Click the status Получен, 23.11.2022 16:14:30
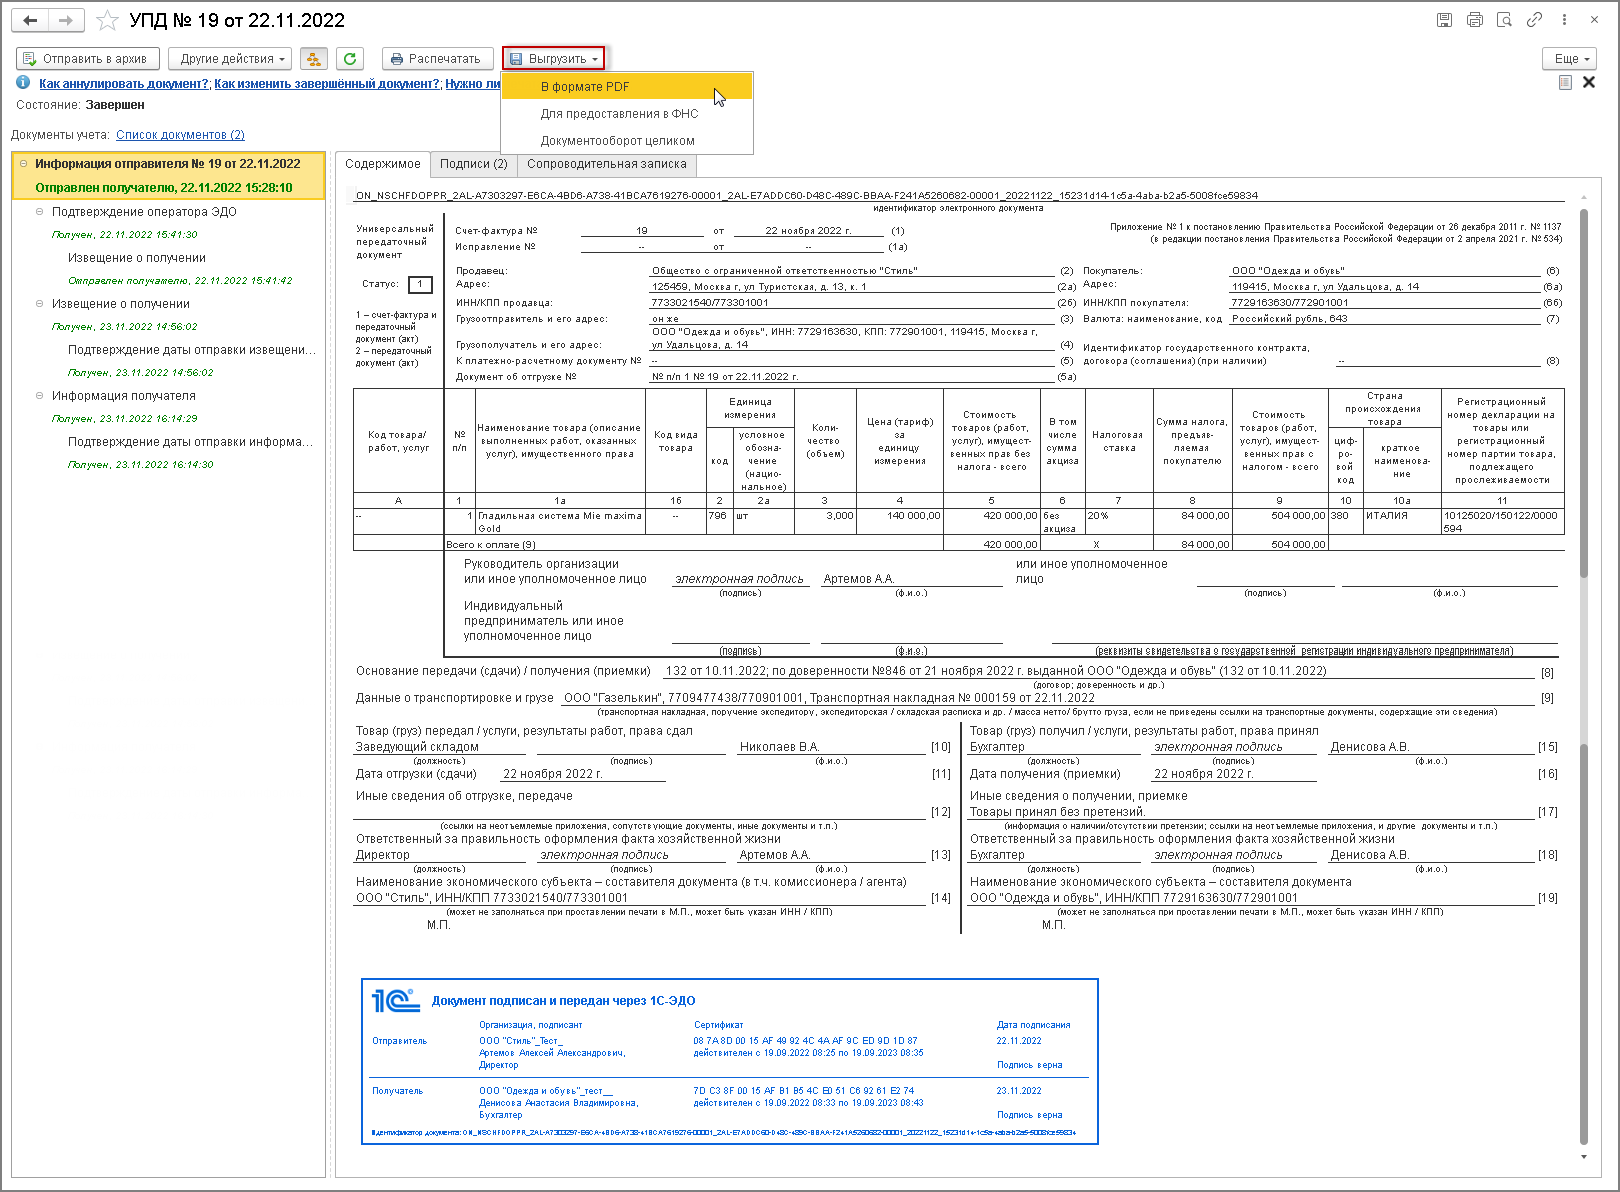The image size is (1620, 1192). click(141, 465)
